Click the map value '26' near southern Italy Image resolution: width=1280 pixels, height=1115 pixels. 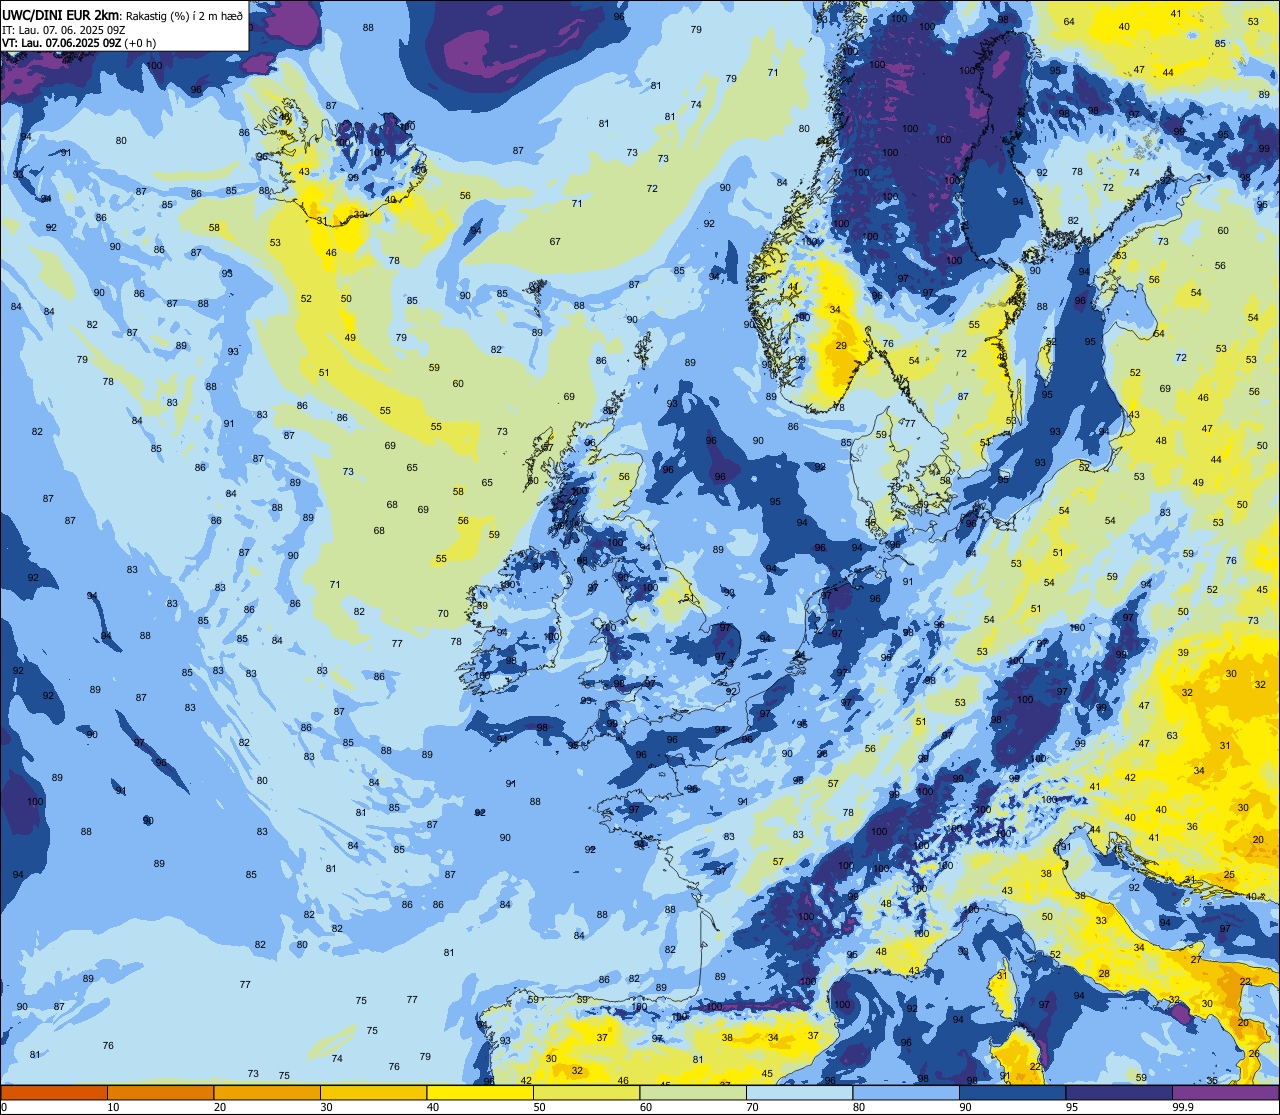[1254, 1053]
